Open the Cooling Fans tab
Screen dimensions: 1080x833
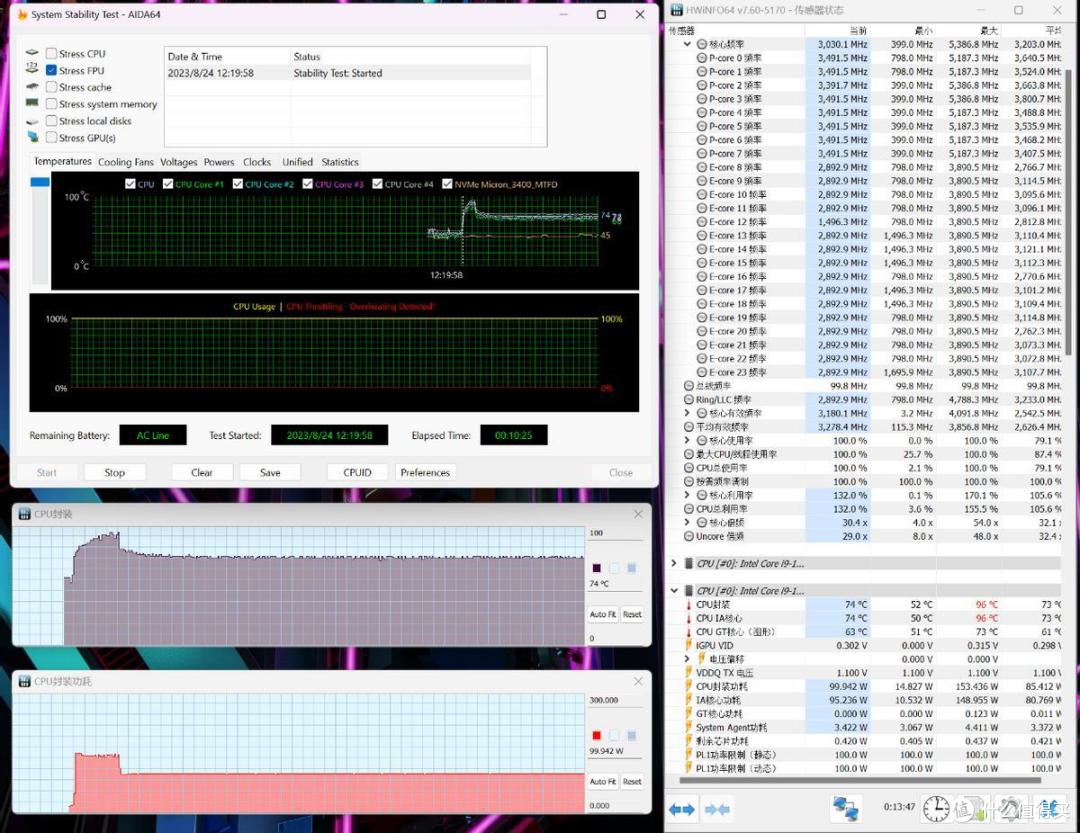coord(125,162)
